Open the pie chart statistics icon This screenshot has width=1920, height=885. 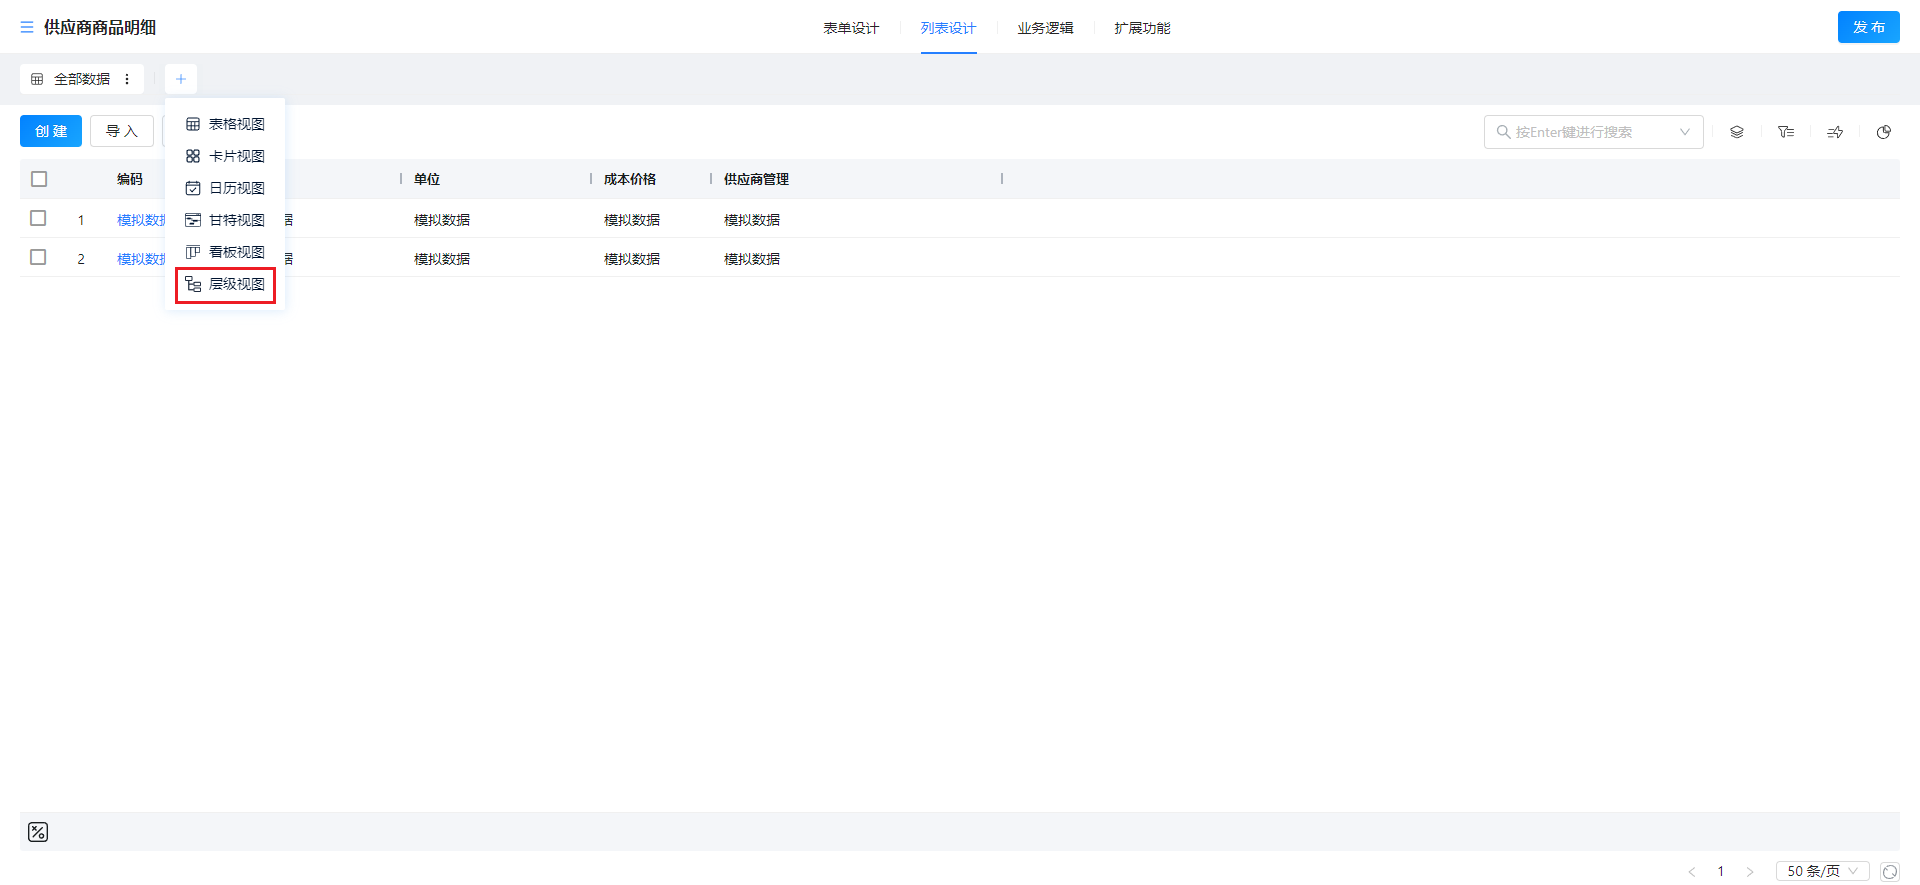[1884, 132]
